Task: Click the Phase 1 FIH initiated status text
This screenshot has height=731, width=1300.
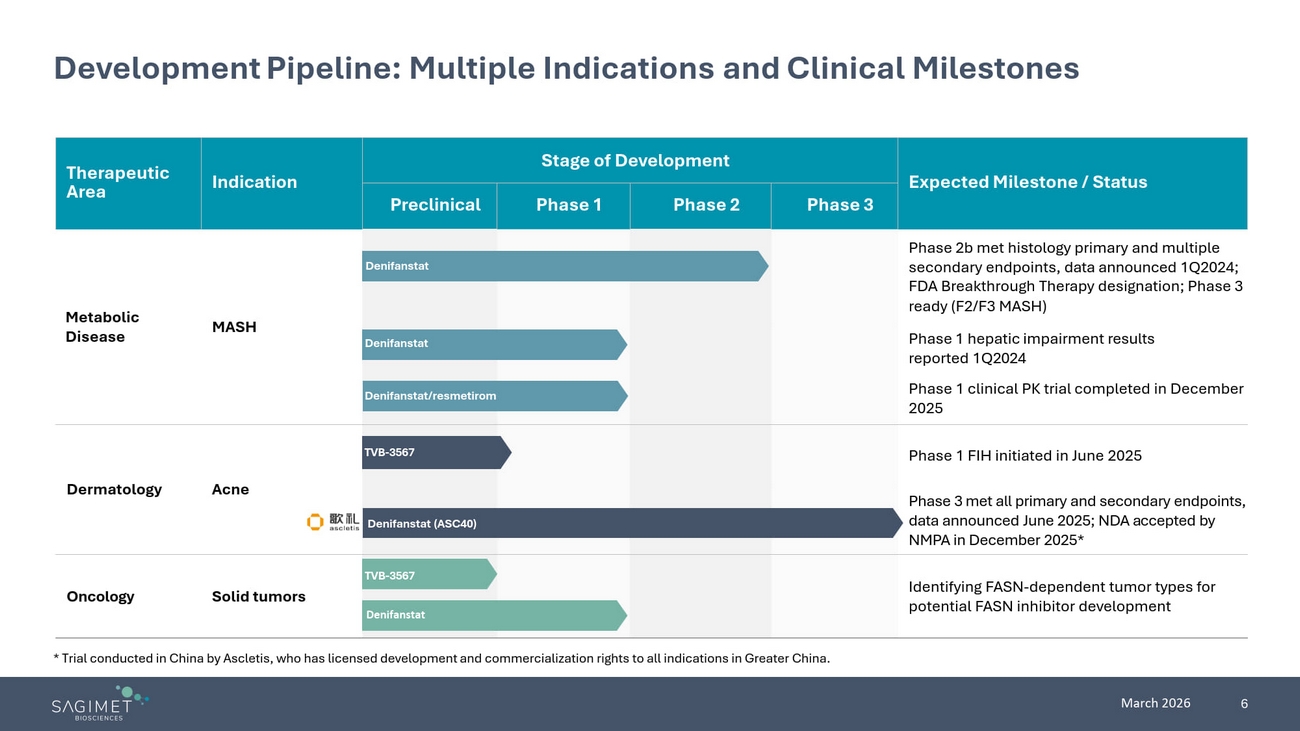Action: 1024,456
